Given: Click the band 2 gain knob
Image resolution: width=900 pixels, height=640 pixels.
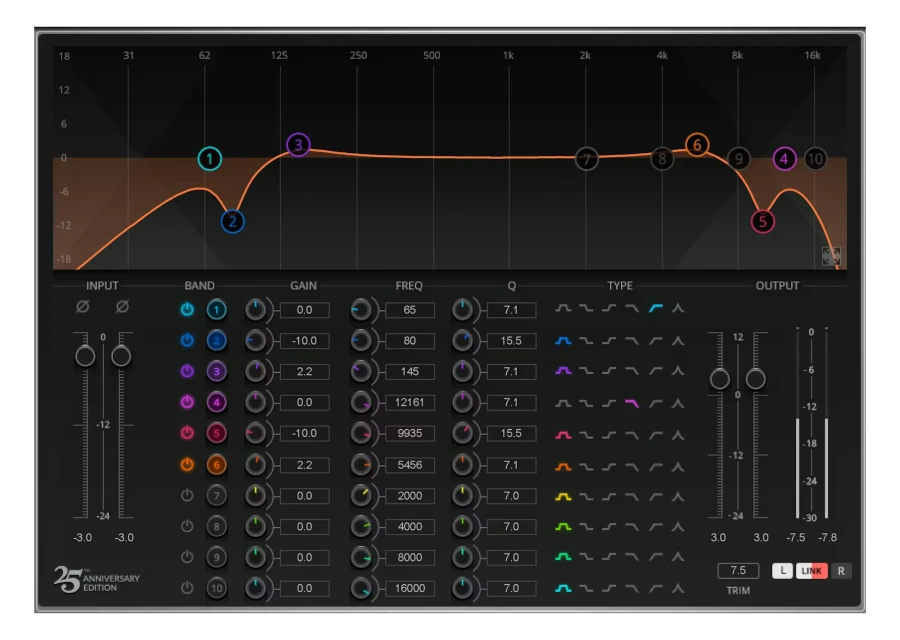Looking at the screenshot, I should (x=255, y=341).
